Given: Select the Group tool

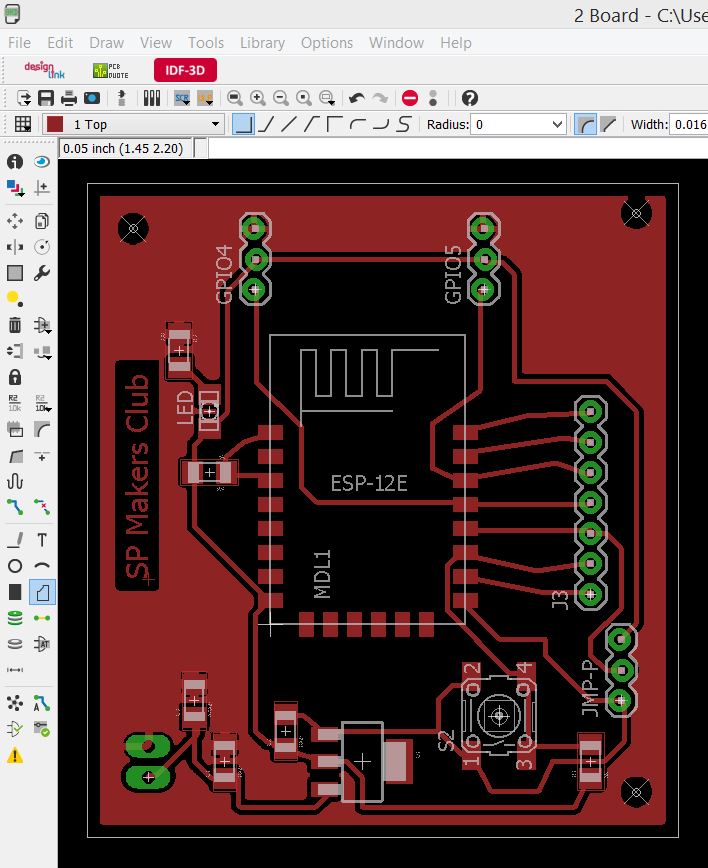Looking at the screenshot, I should [x=15, y=273].
